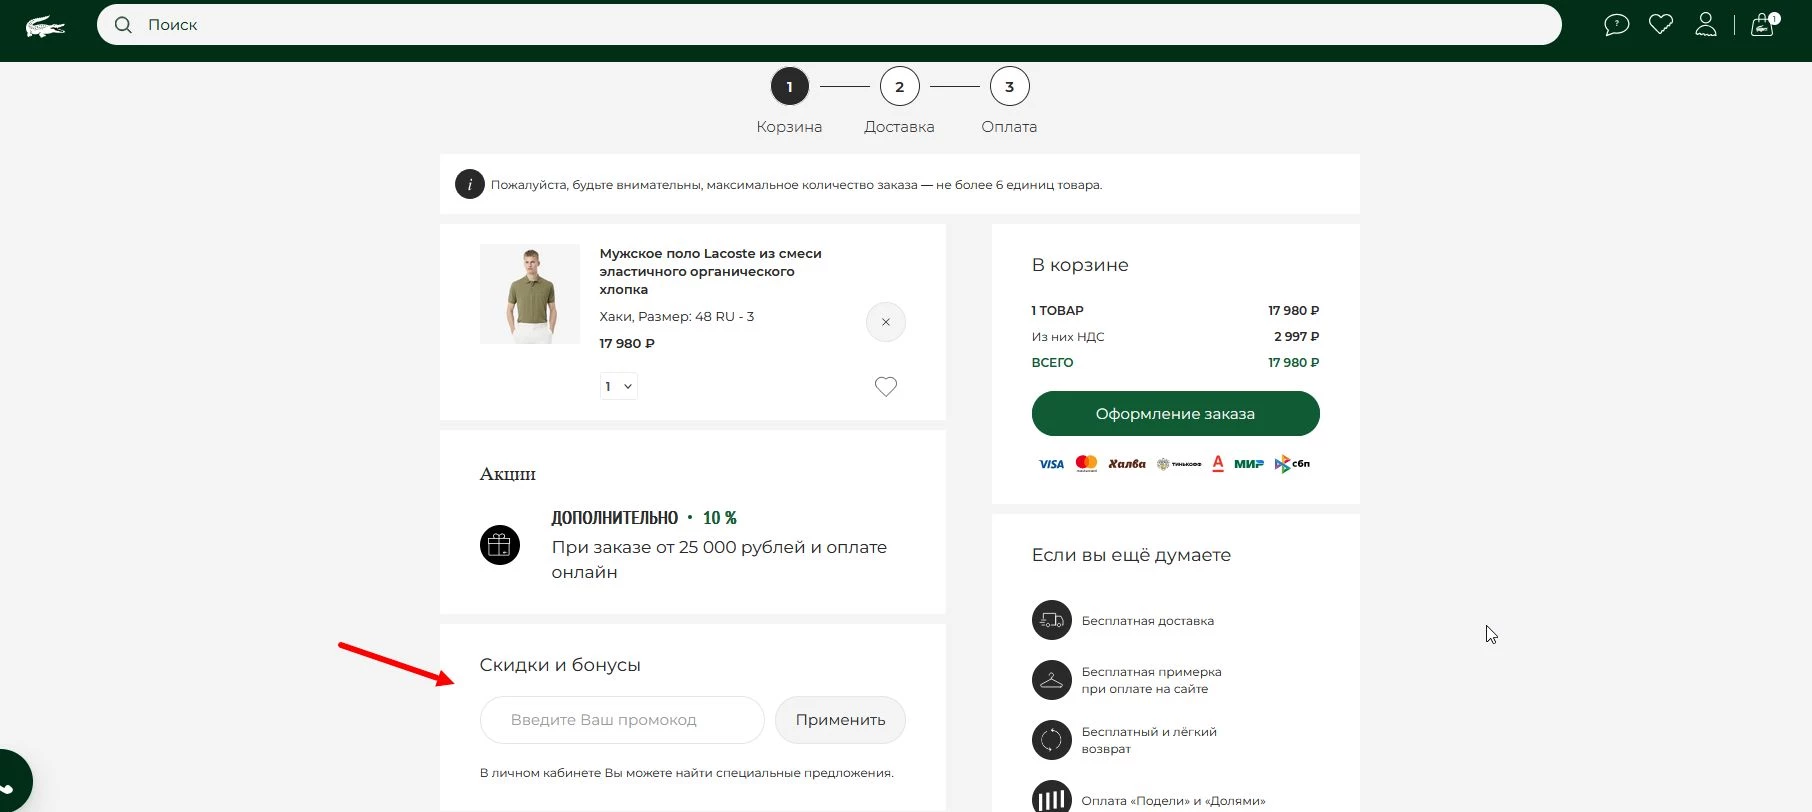Click the Бесплатная примерка hanger icon
1812x812 pixels.
pyautogui.click(x=1051, y=680)
